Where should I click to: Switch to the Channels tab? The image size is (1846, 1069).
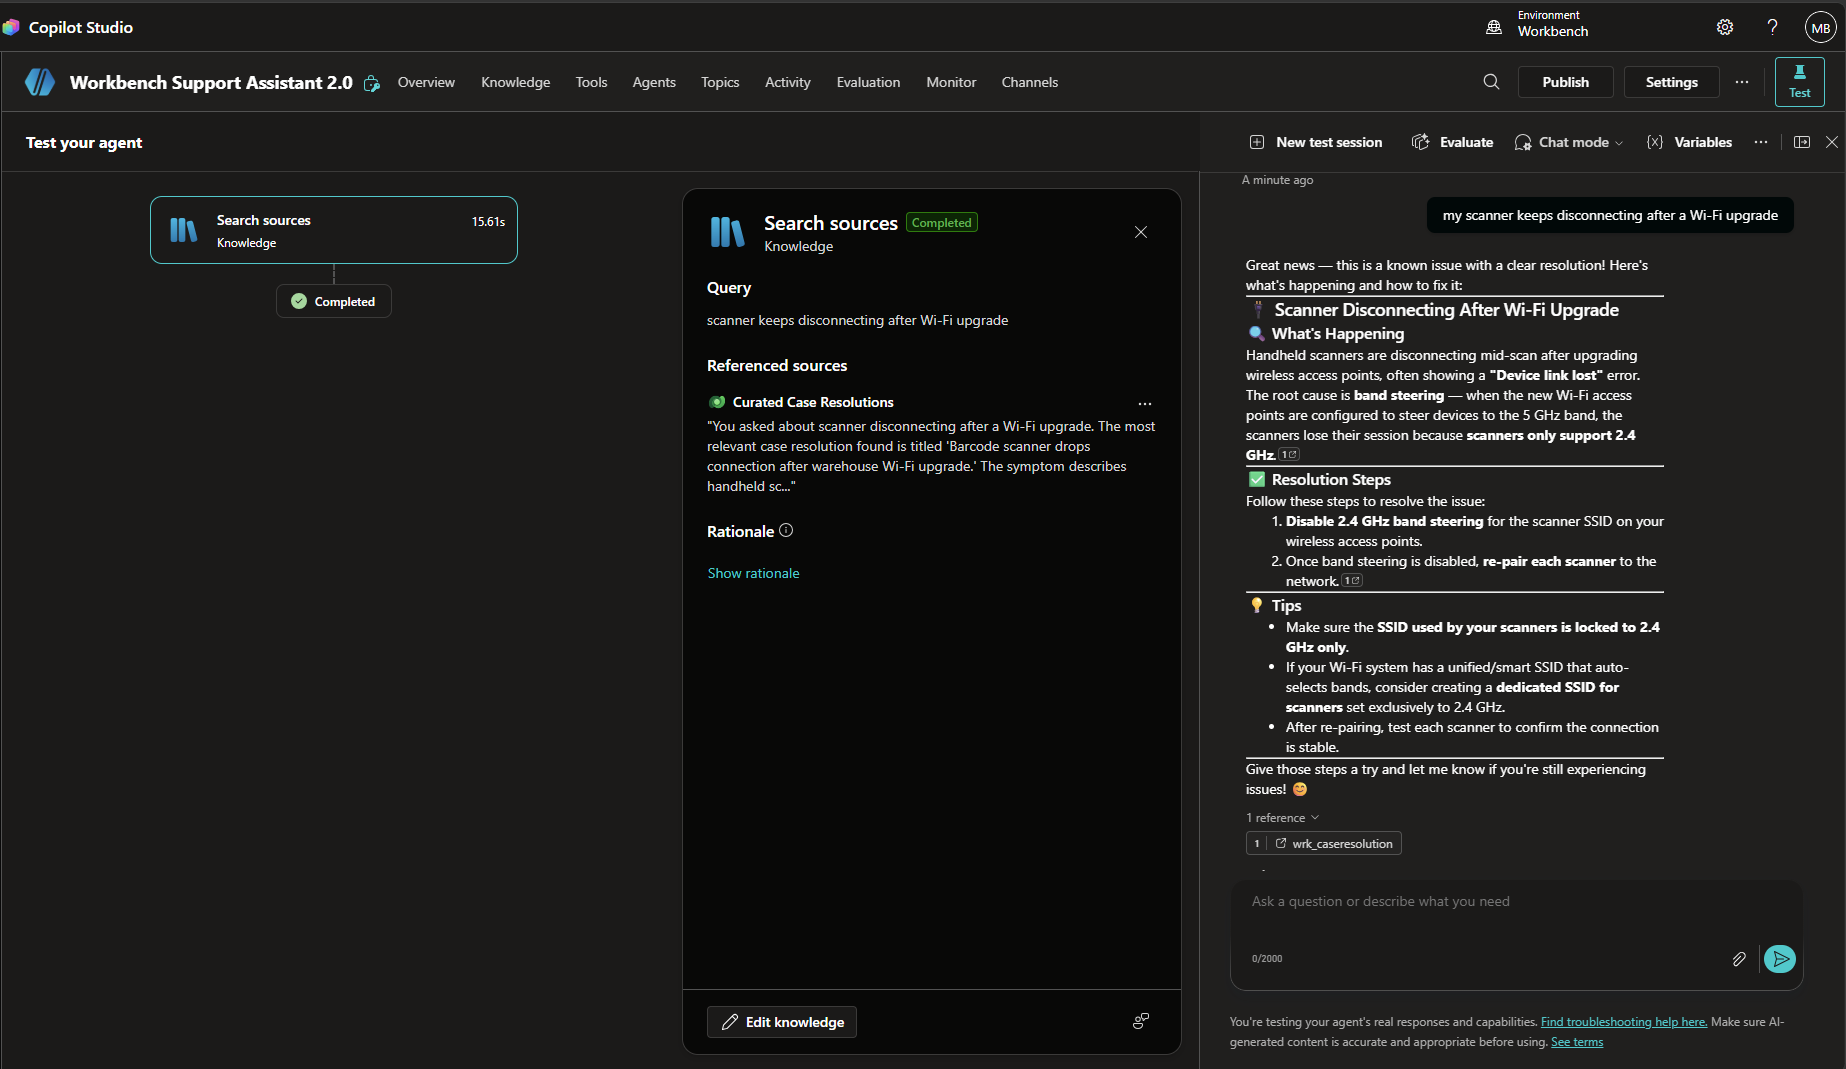click(x=1029, y=82)
